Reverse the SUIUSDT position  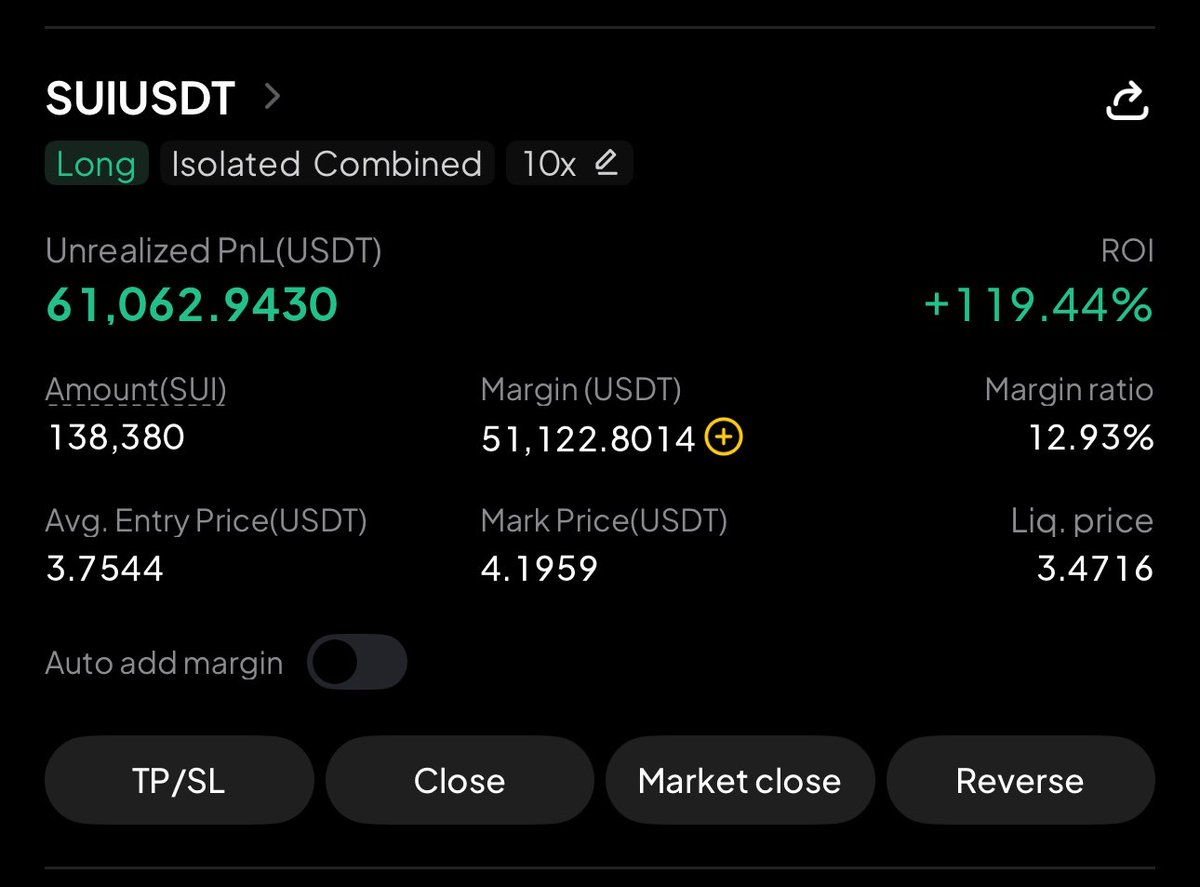click(1020, 780)
